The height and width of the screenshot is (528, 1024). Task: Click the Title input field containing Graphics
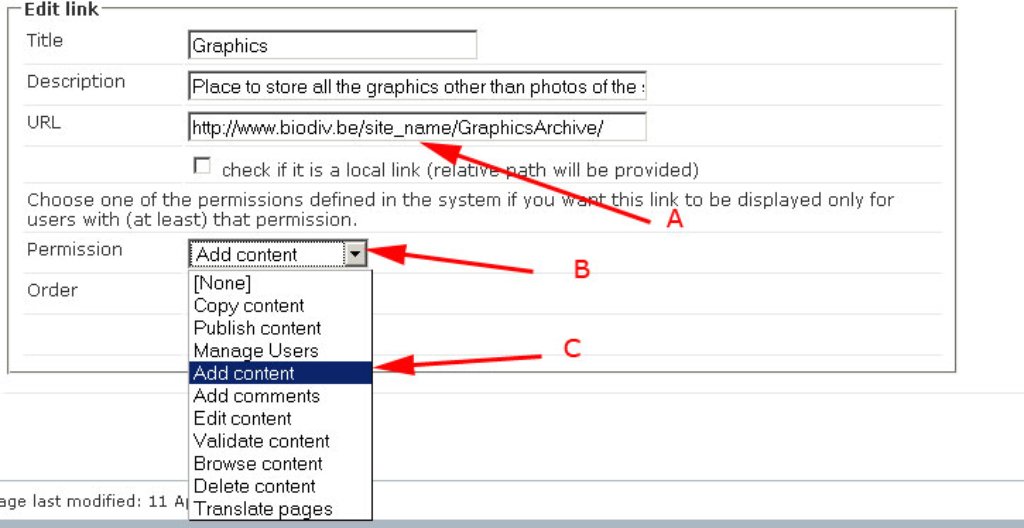332,45
